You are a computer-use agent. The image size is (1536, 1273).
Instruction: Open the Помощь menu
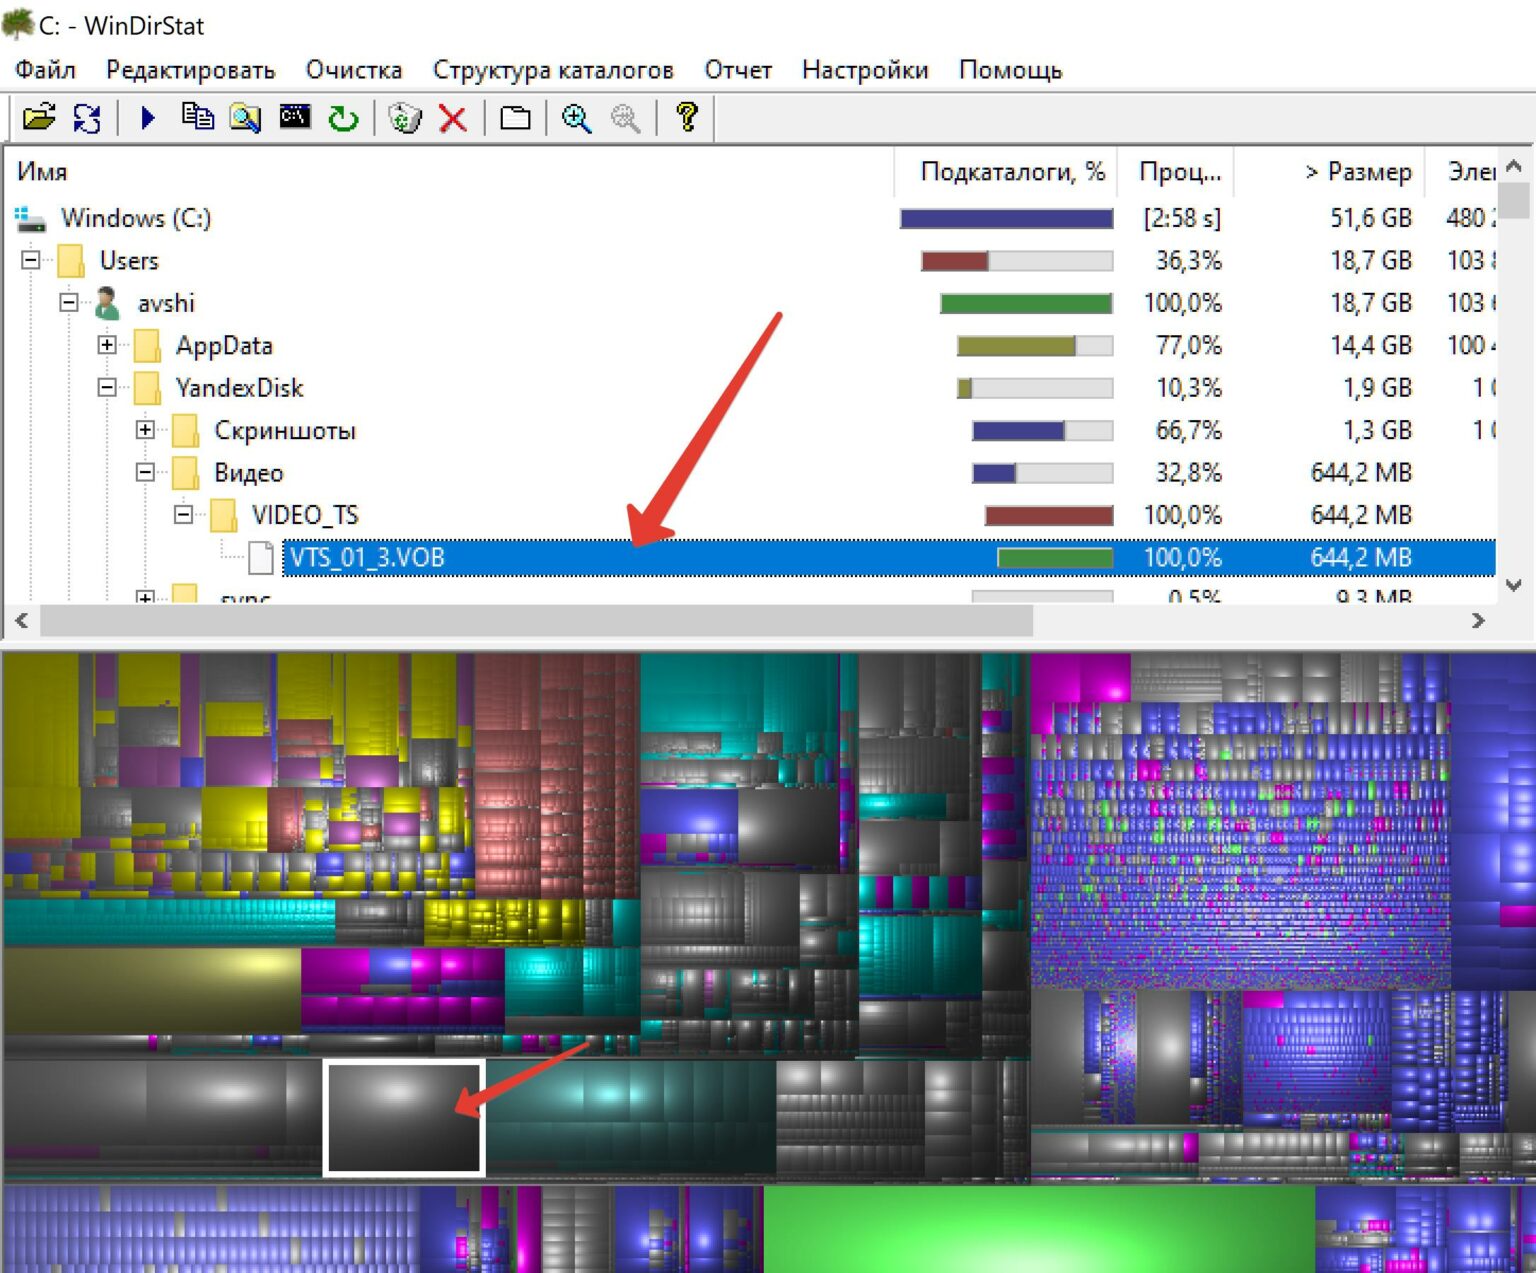click(x=1010, y=70)
